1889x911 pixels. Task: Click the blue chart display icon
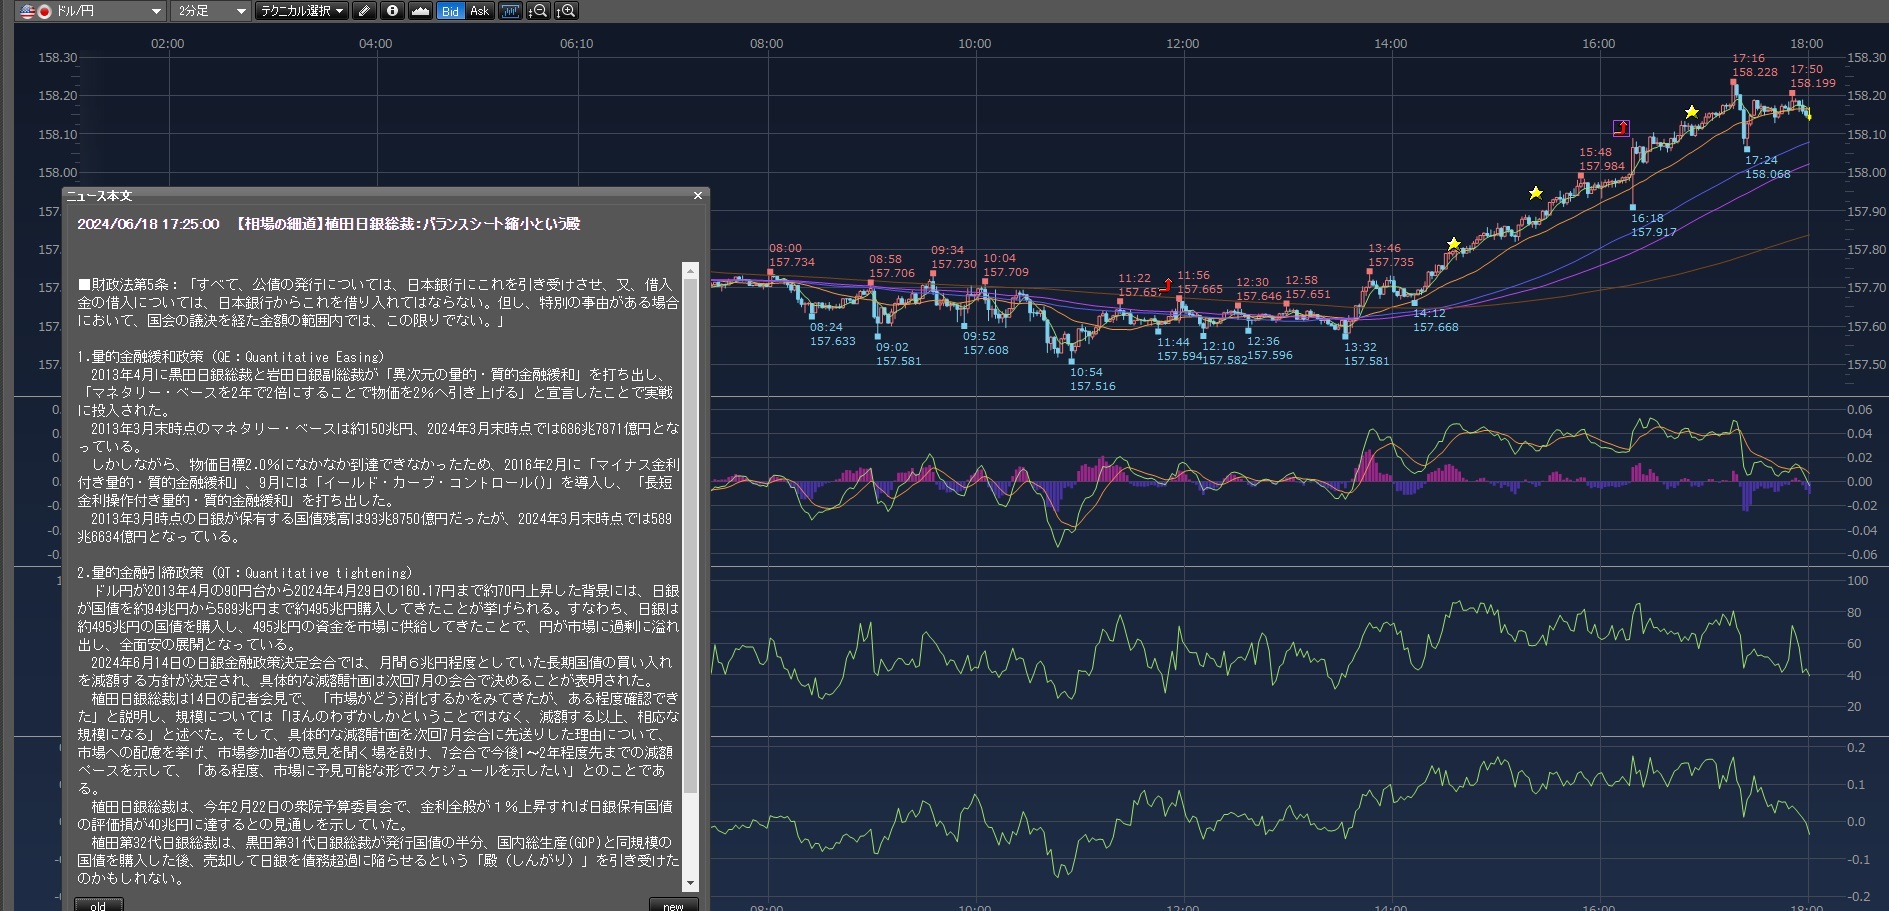(510, 11)
